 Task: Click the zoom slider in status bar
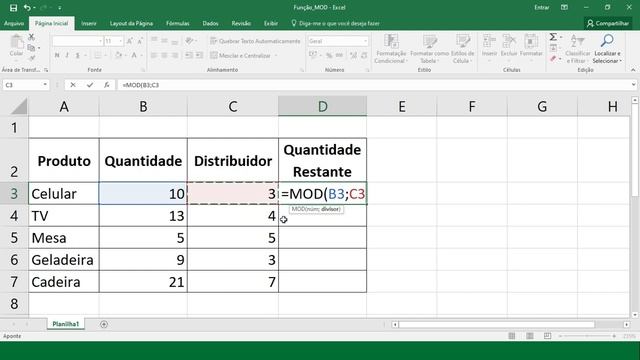pyautogui.click(x=588, y=336)
